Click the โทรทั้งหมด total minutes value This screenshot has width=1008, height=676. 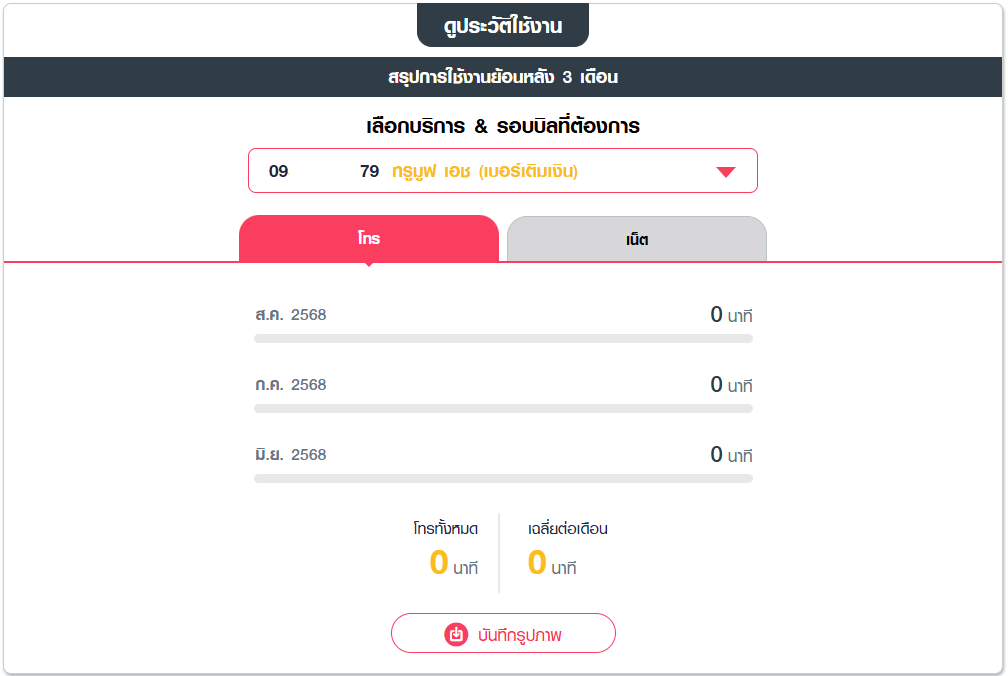tap(453, 563)
